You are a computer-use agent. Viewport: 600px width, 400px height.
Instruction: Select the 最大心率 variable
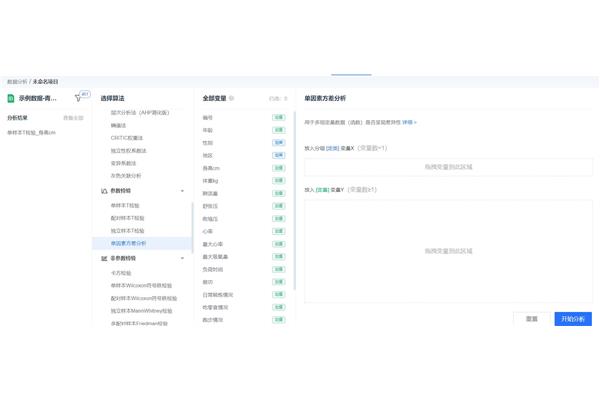click(213, 244)
